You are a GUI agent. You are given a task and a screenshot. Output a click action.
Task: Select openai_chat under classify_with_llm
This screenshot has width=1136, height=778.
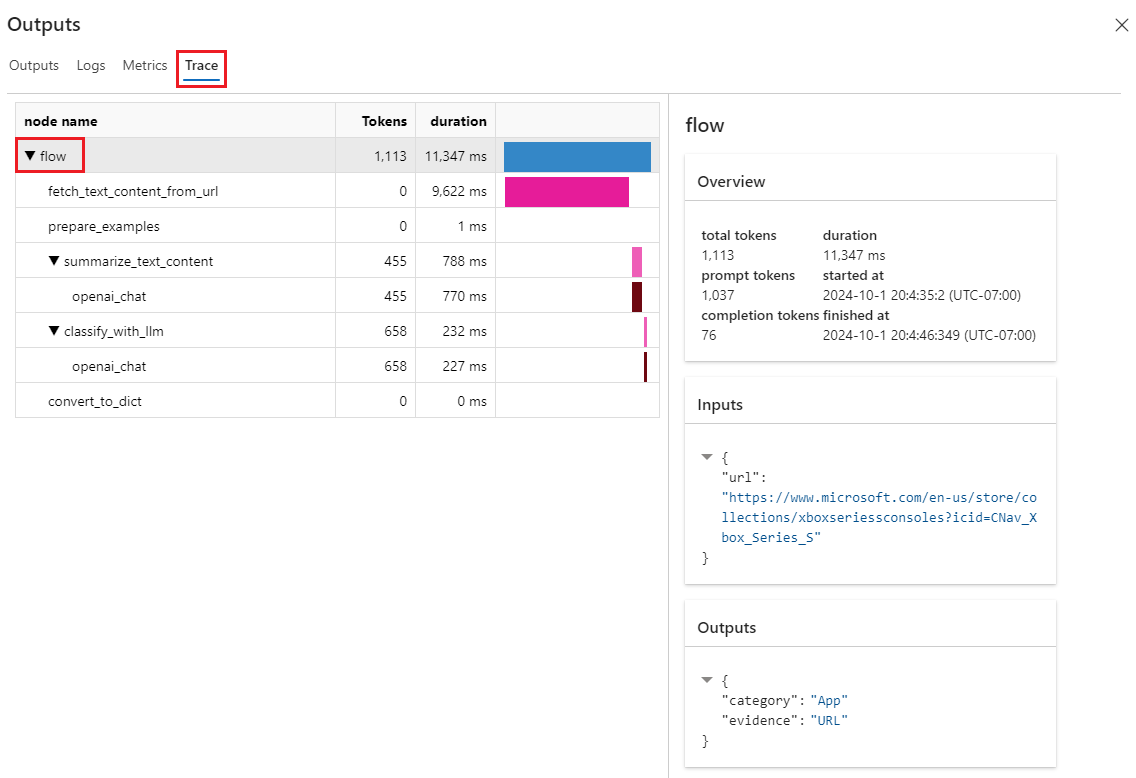[109, 366]
